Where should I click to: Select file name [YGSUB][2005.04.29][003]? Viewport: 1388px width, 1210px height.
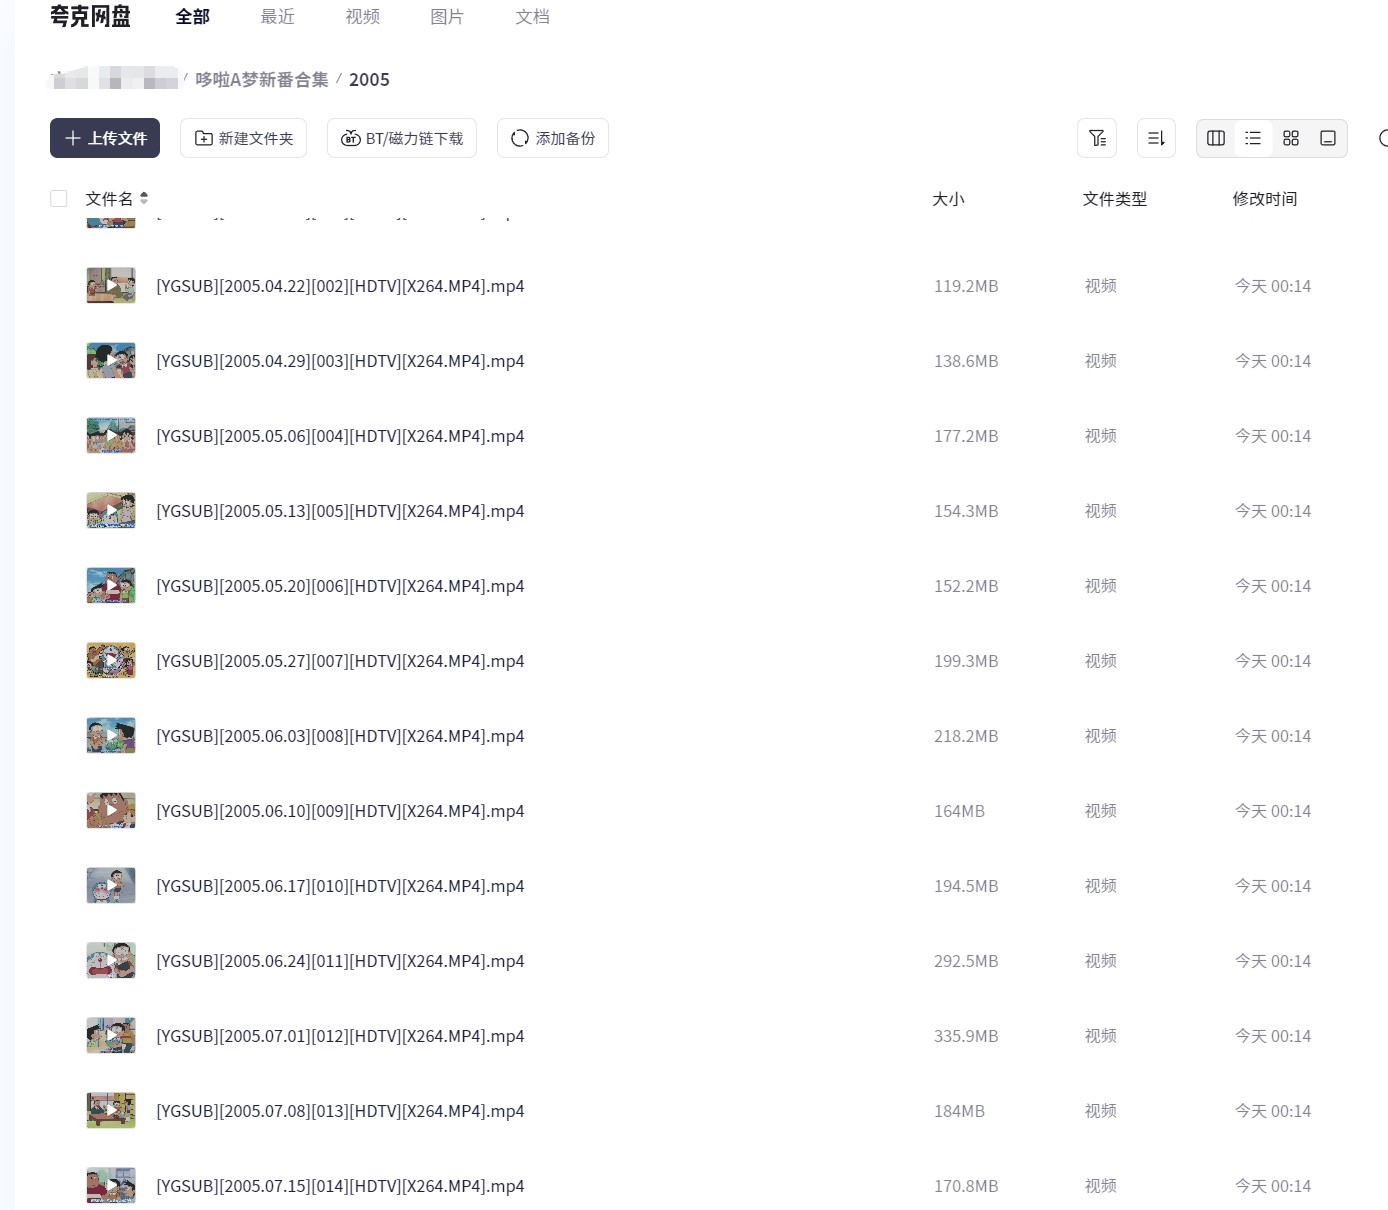pyautogui.click(x=340, y=361)
